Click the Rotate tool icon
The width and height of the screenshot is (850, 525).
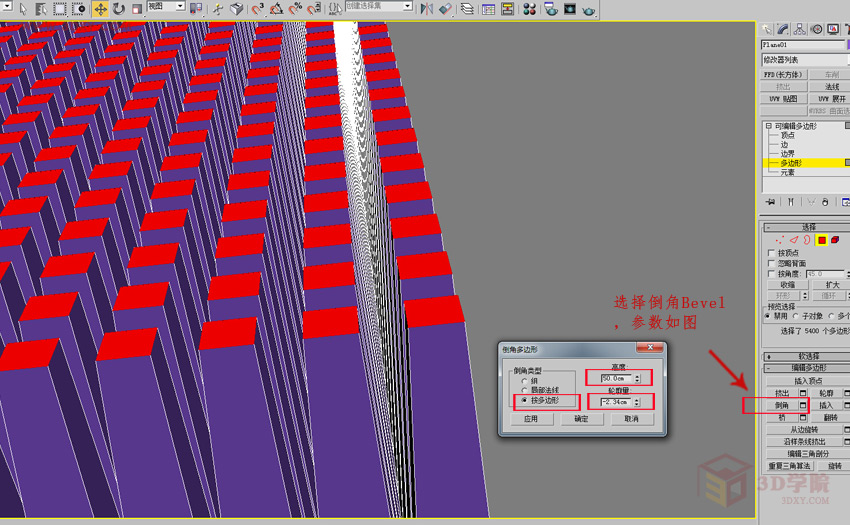tap(119, 9)
